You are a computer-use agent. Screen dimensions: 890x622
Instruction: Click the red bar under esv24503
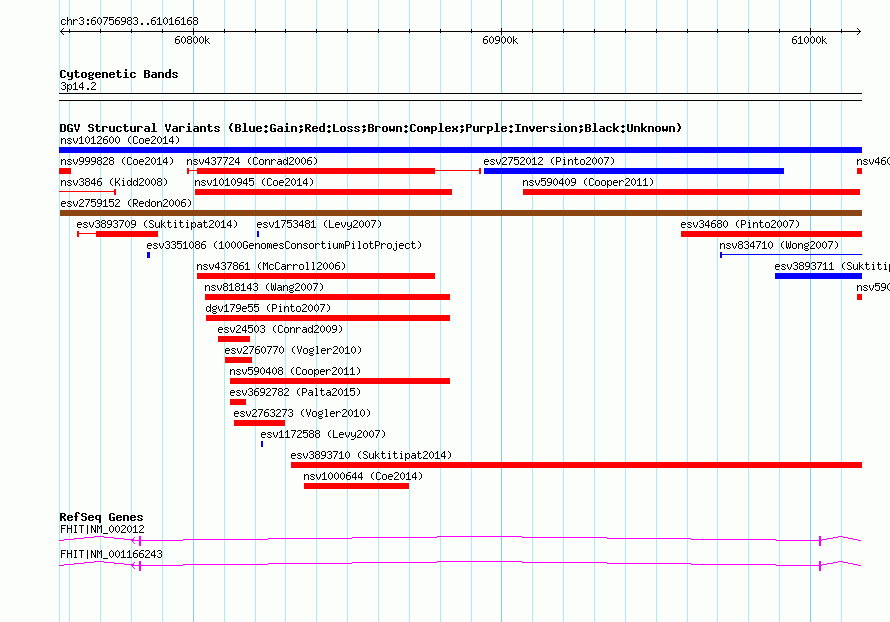(234, 339)
